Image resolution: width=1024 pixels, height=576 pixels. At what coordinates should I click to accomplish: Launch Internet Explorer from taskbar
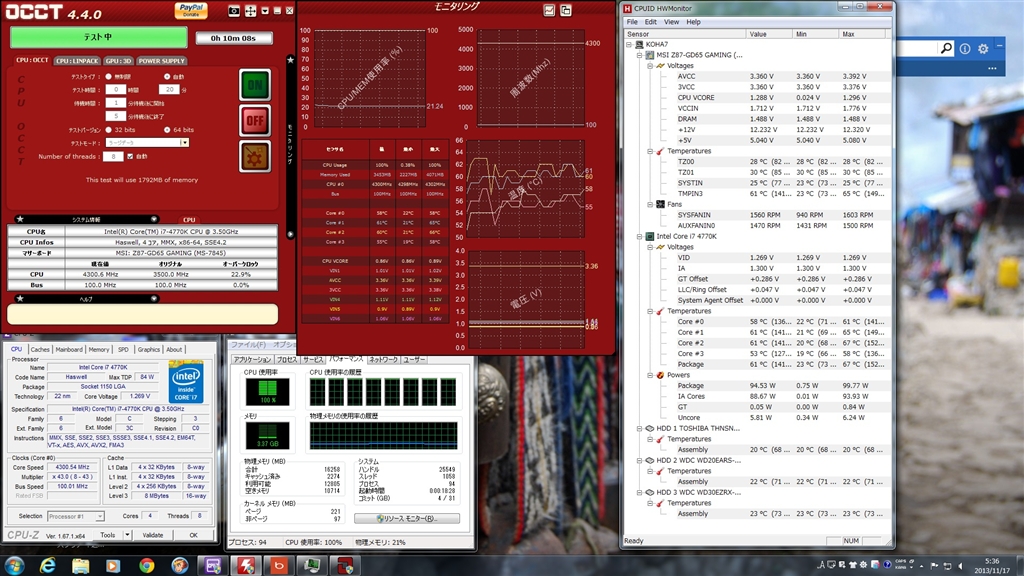[x=47, y=566]
